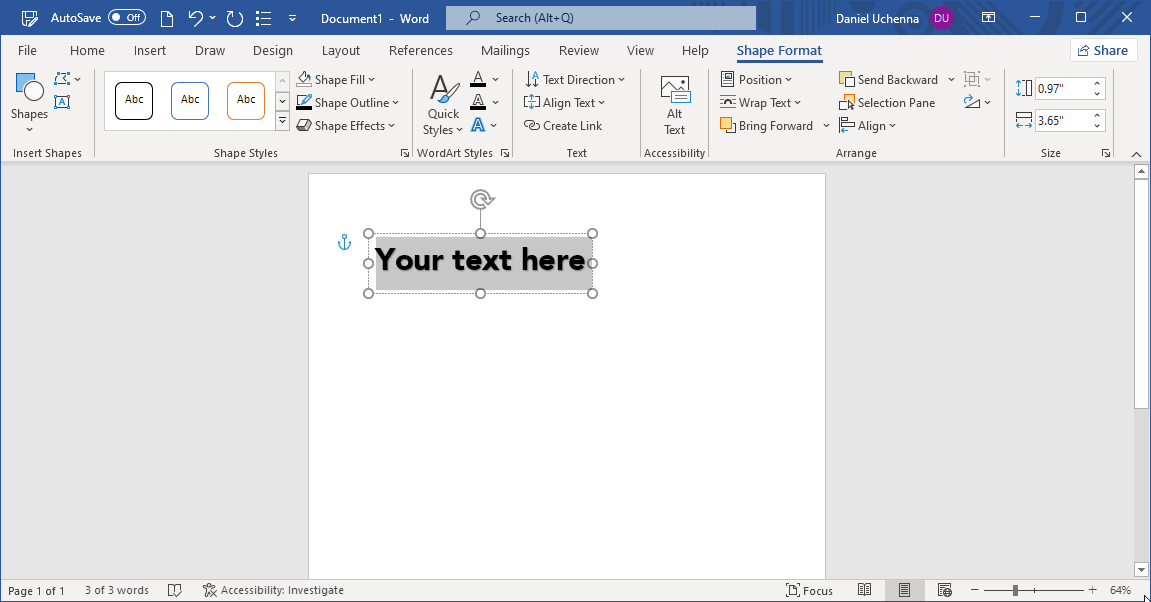The width and height of the screenshot is (1151, 602).
Task: Click the Selection Pane button
Action: (x=887, y=103)
